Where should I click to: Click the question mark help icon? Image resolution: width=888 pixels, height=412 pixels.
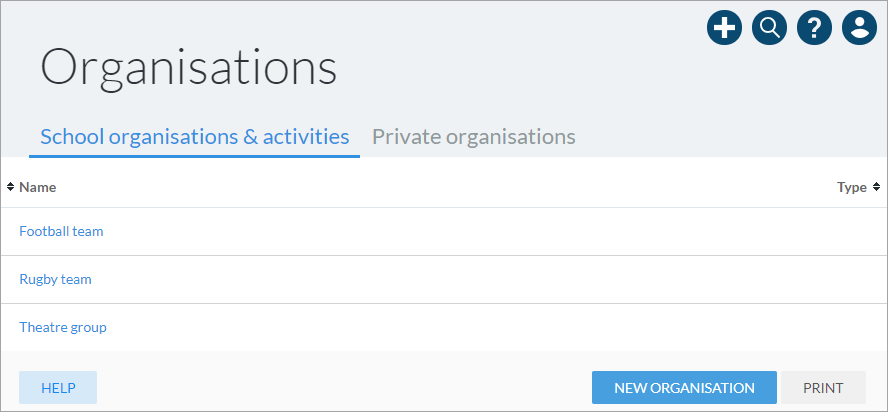(x=814, y=27)
